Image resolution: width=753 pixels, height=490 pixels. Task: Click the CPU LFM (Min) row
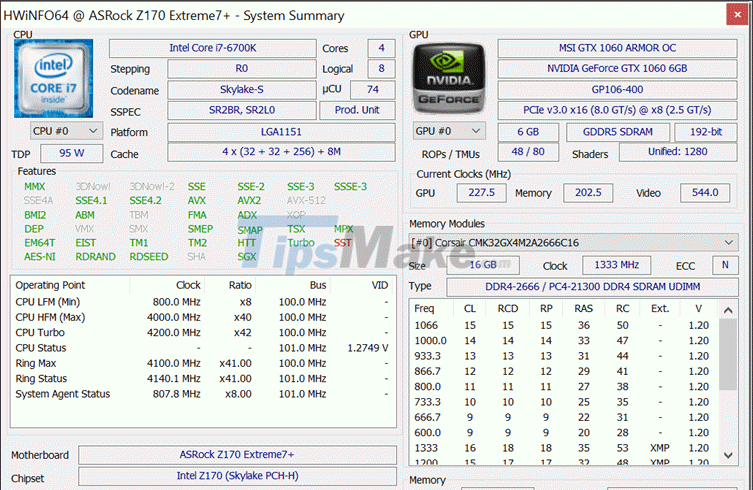[203, 302]
